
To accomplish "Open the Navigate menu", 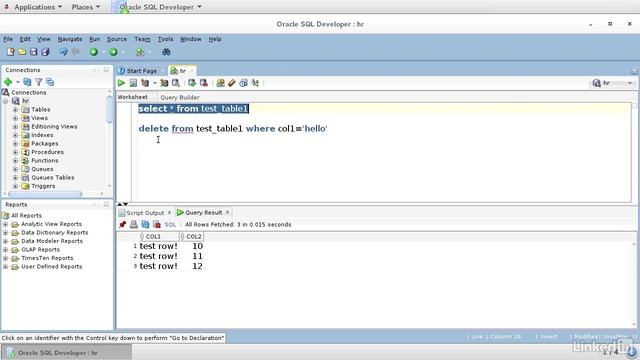I will tap(70, 39).
